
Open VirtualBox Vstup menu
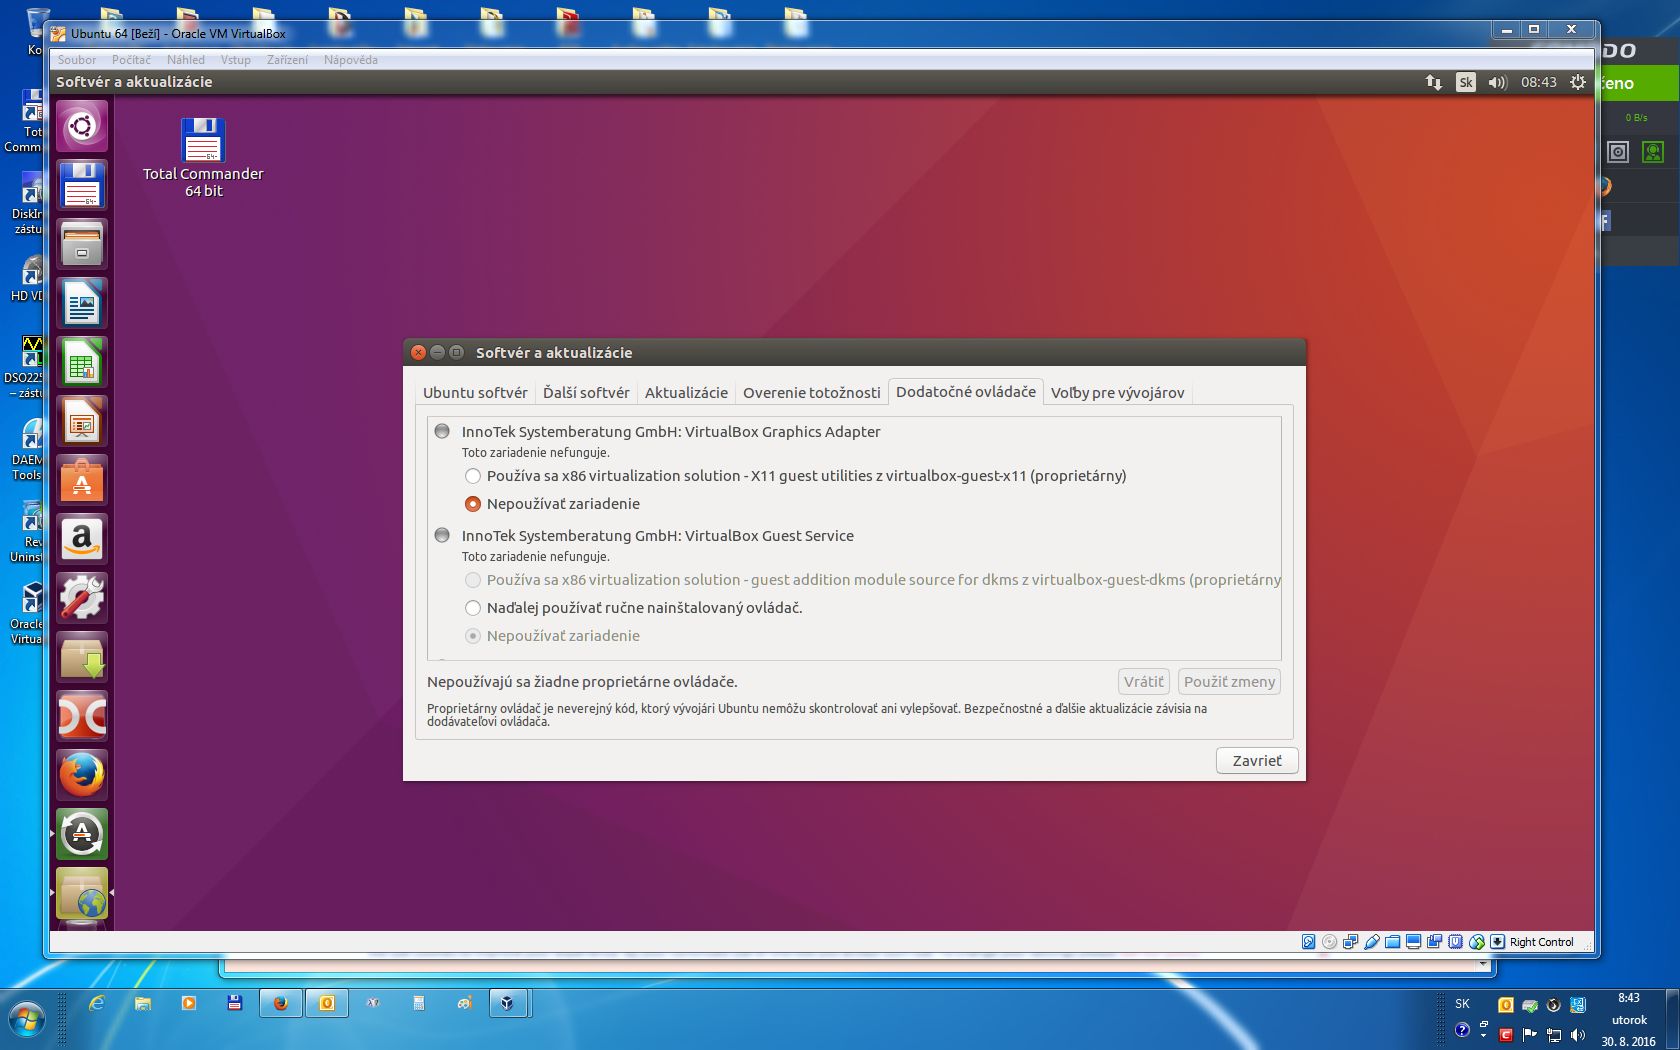pyautogui.click(x=236, y=60)
